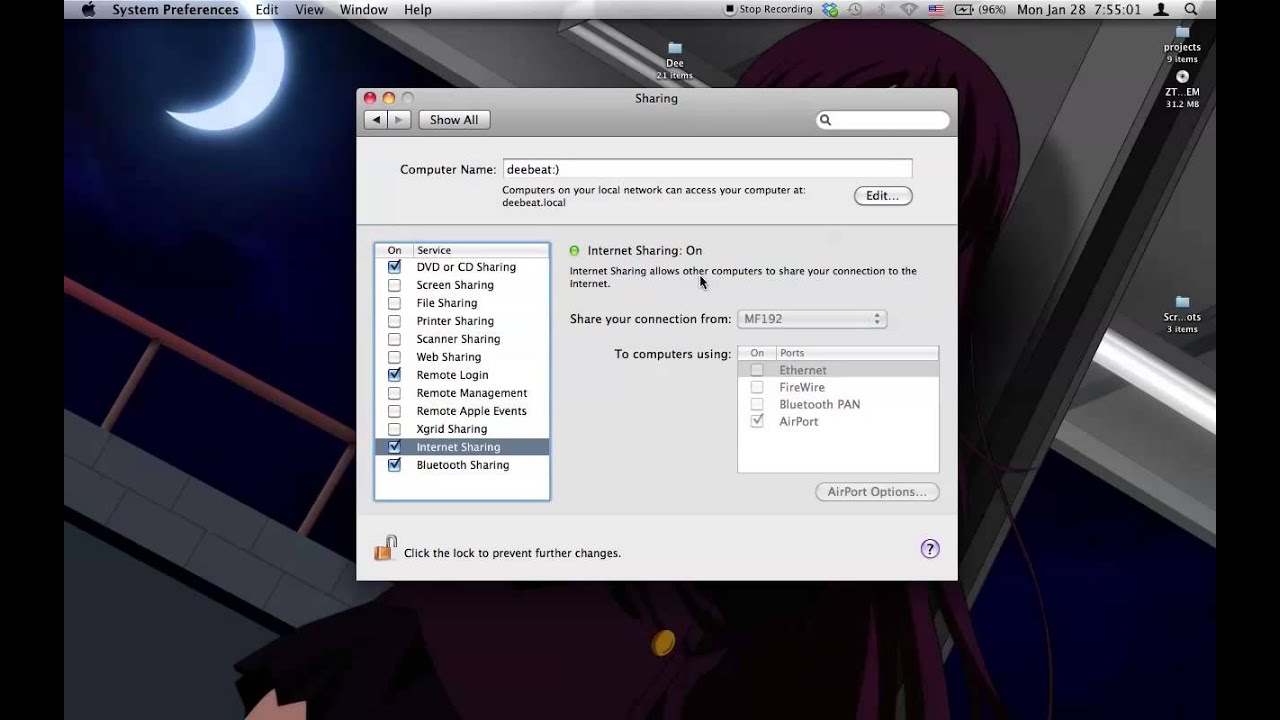This screenshot has height=720, width=1280.
Task: Open the Time Machine menu bar icon
Action: coord(856,10)
